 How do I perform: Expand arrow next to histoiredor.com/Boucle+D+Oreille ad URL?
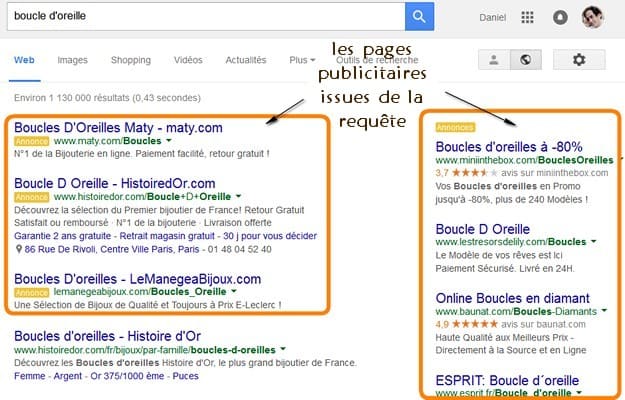click(x=238, y=196)
